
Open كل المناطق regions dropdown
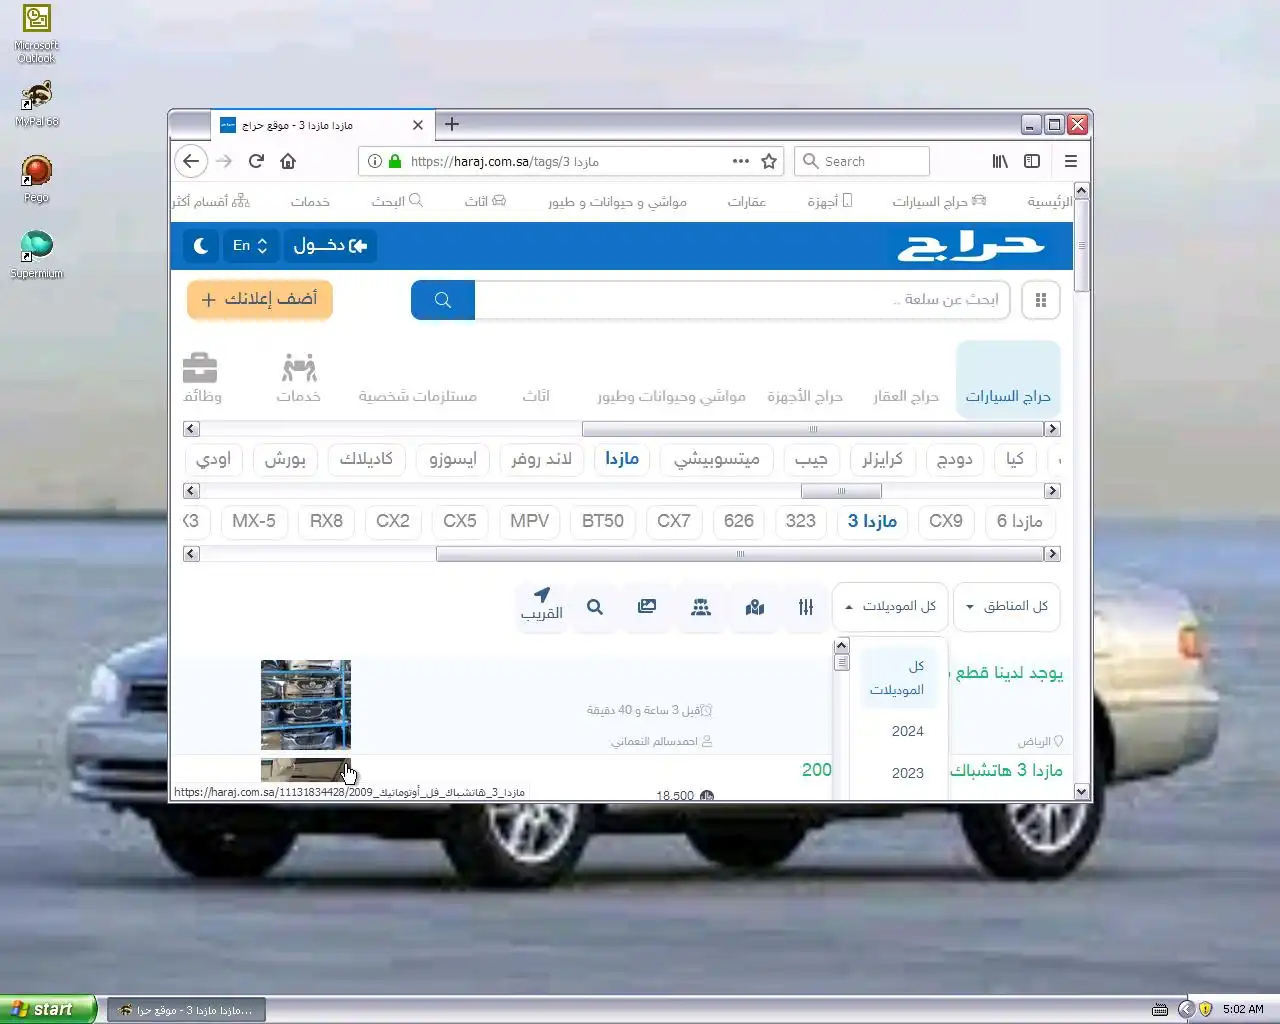(1007, 606)
